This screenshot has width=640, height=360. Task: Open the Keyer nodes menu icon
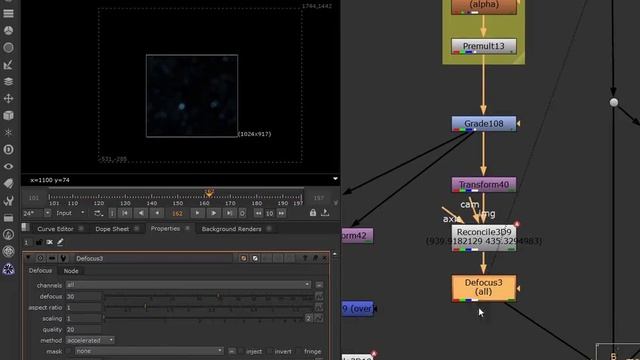8,65
